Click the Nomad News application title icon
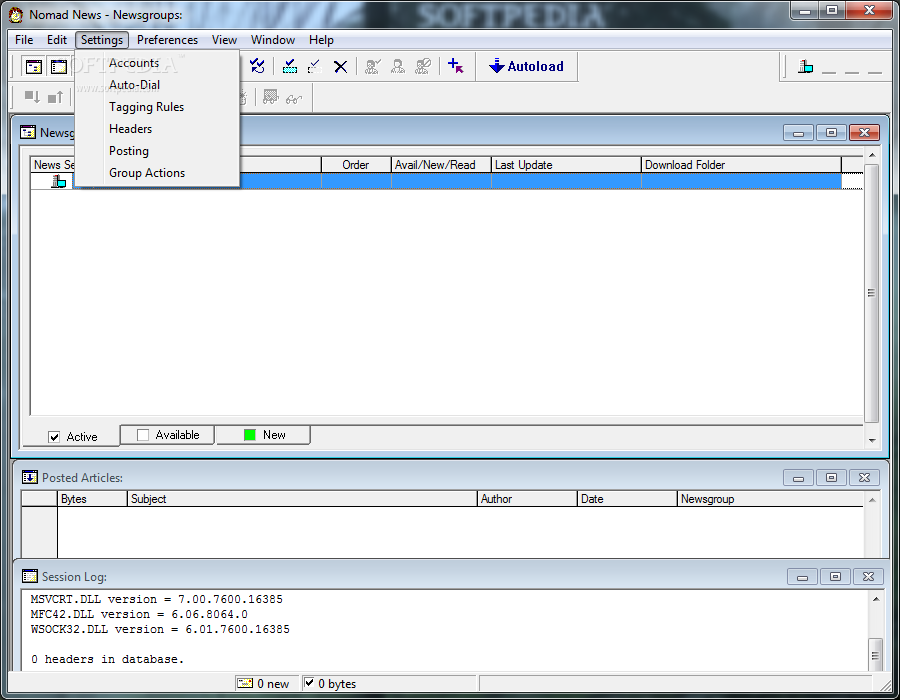 [16, 14]
